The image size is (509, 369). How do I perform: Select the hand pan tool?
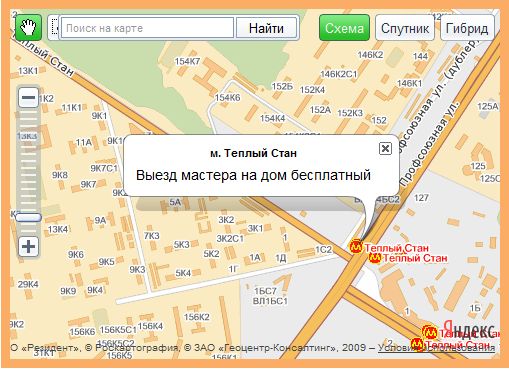click(x=28, y=28)
